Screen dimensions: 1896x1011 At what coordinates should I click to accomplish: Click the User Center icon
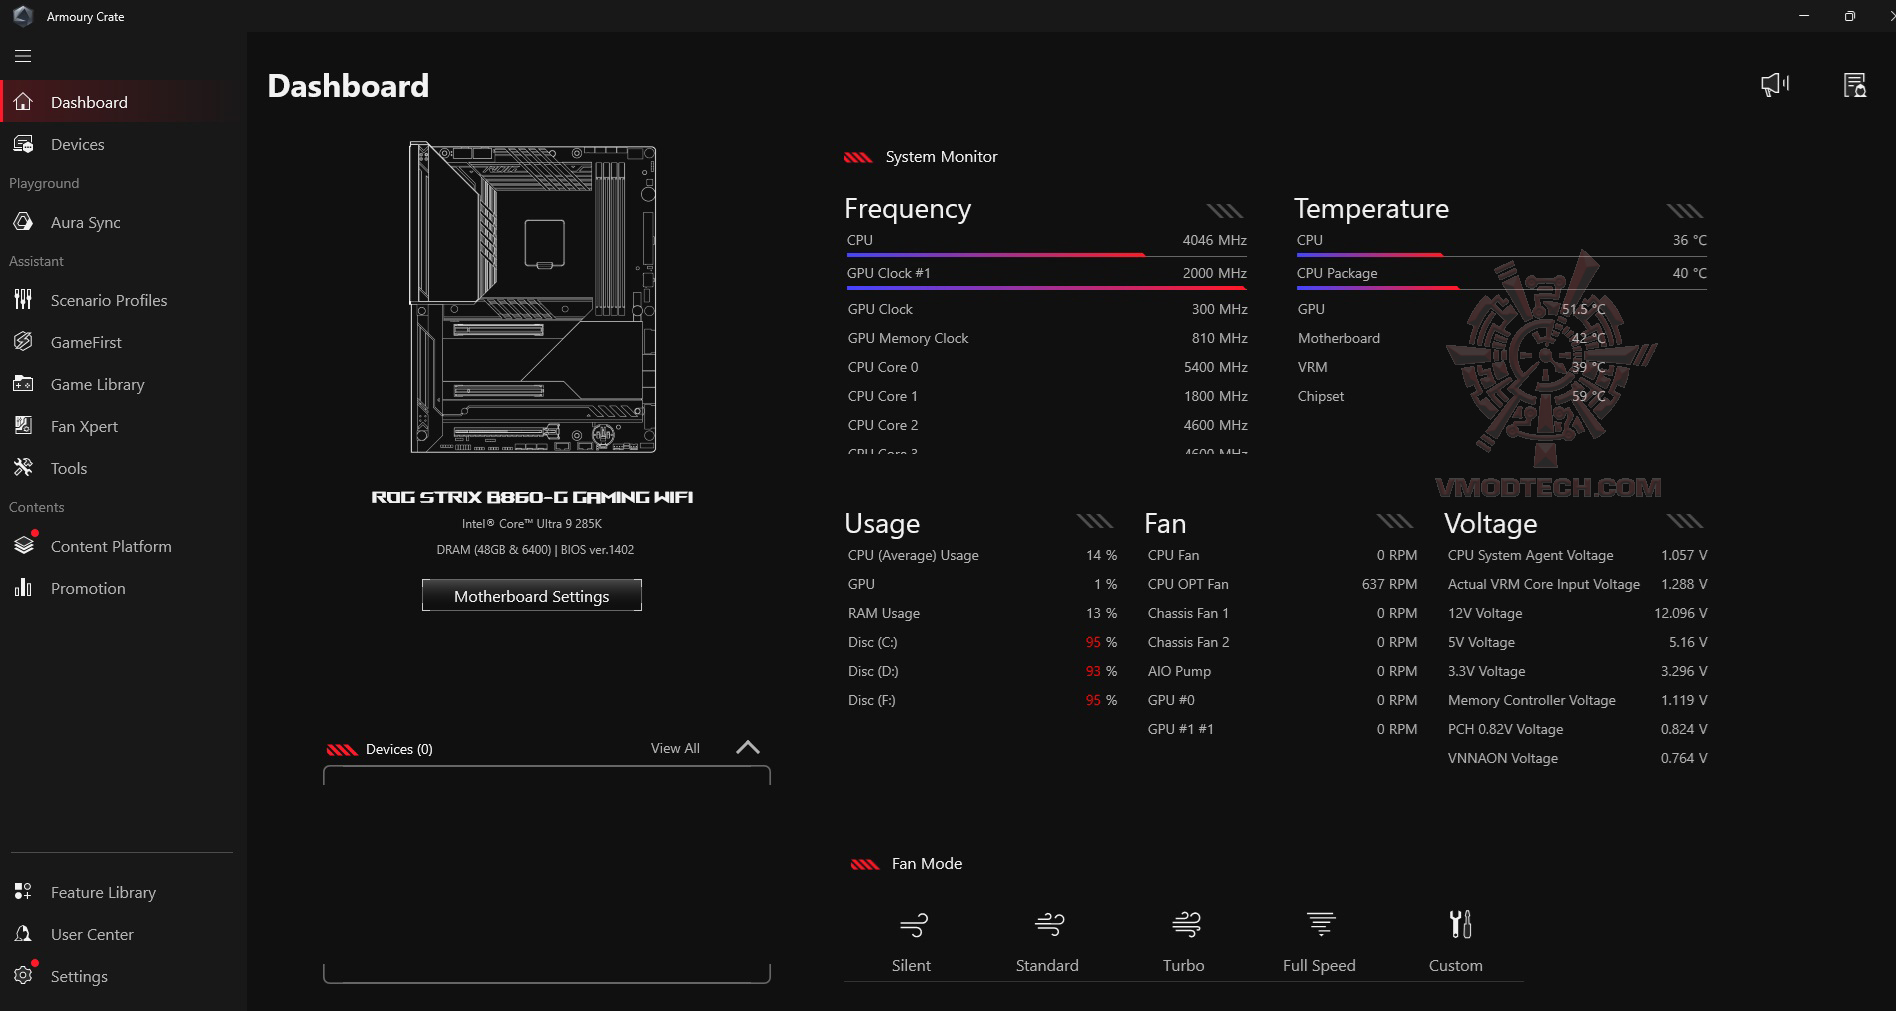pos(23,934)
